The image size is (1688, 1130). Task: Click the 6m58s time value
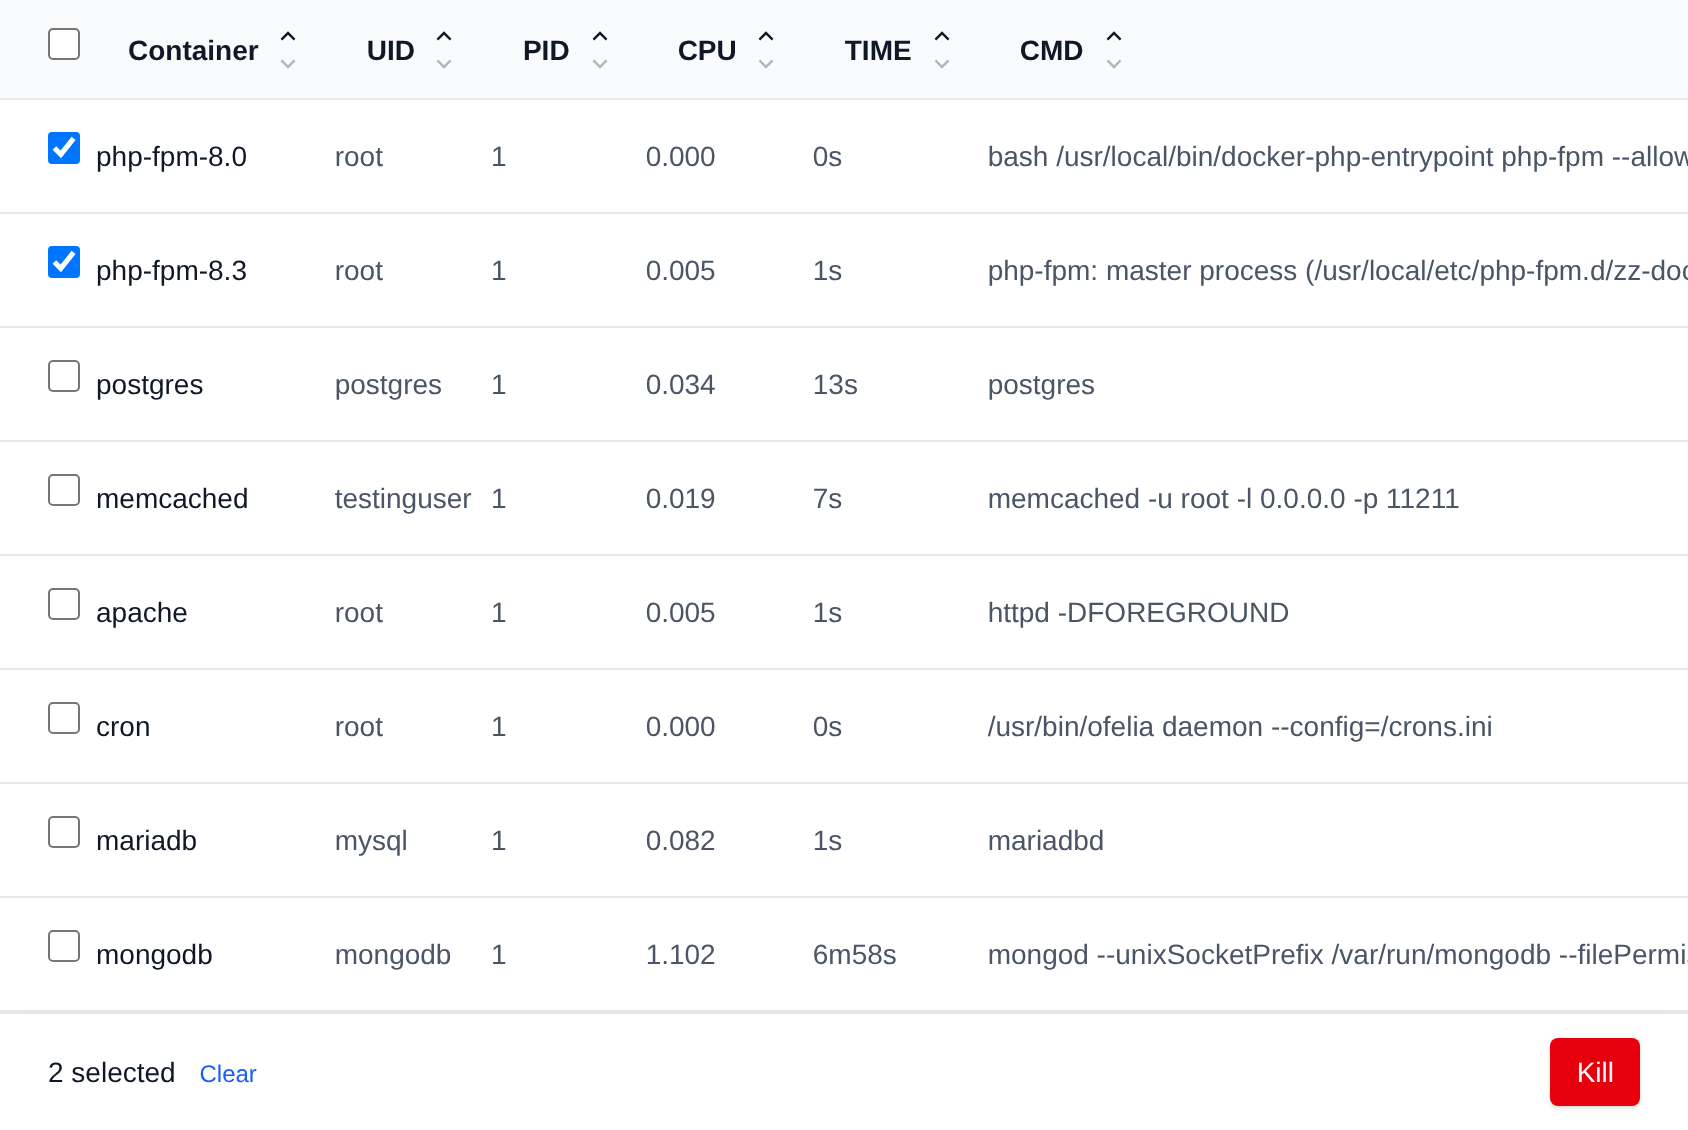pyautogui.click(x=854, y=955)
